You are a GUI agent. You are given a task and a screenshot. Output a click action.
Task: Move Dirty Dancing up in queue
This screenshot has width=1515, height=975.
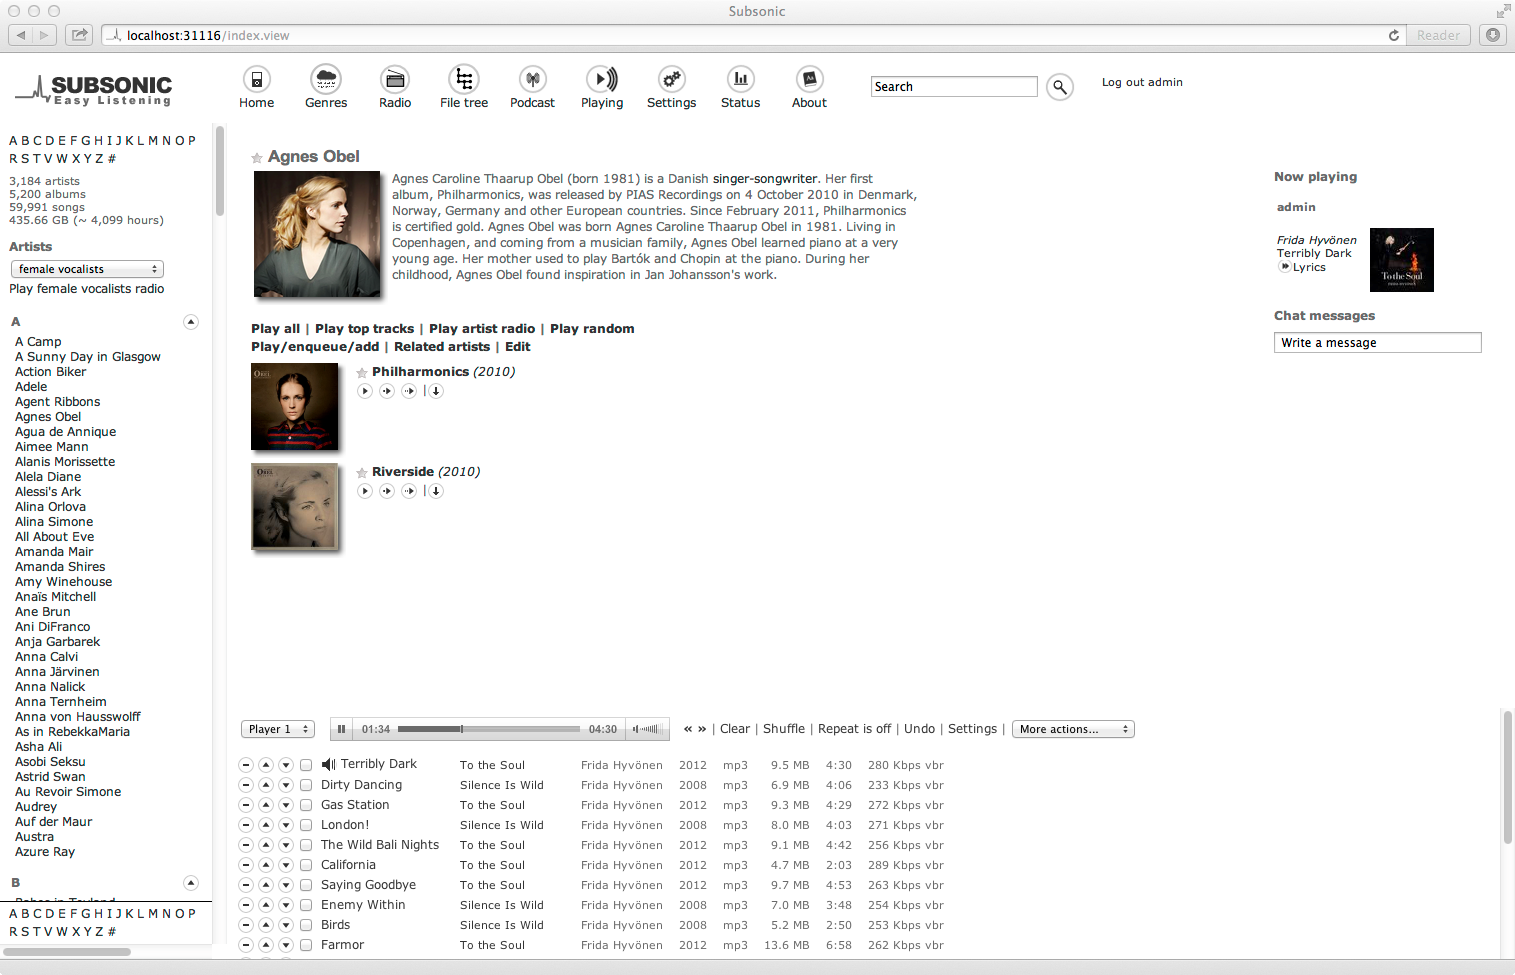click(x=266, y=785)
